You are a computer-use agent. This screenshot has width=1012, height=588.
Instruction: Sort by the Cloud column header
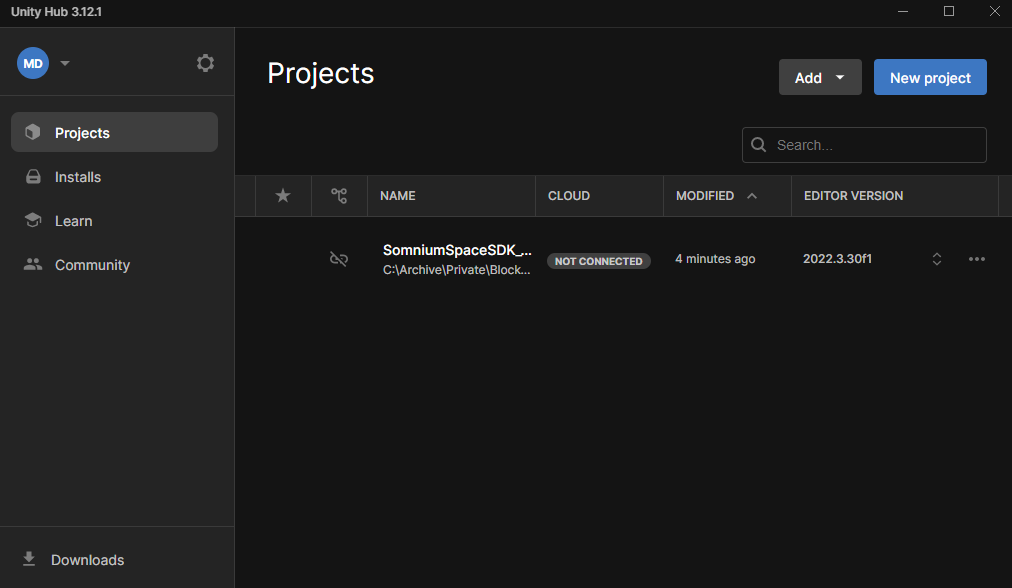point(569,196)
